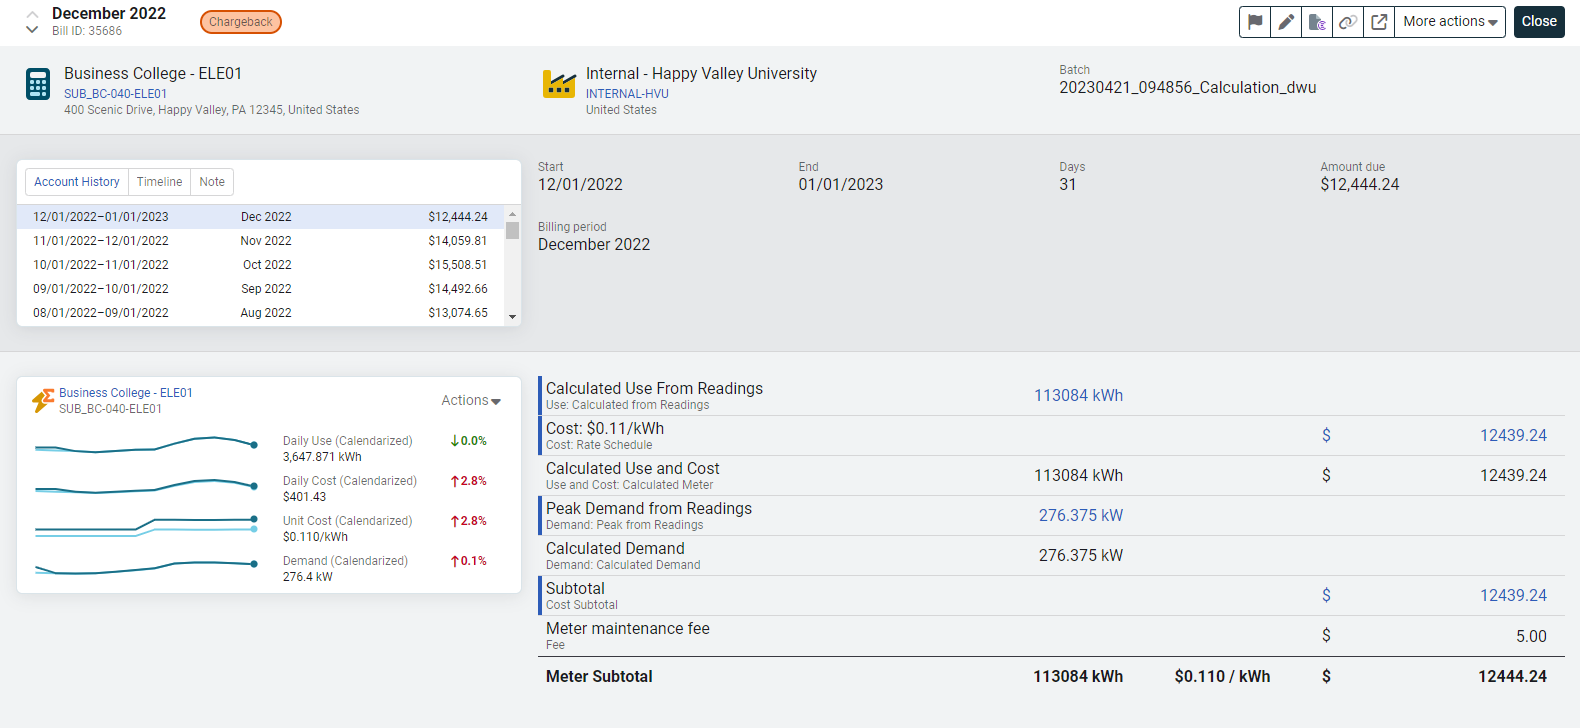Go to previous bill with up chevron
This screenshot has width=1580, height=728.
32,14
